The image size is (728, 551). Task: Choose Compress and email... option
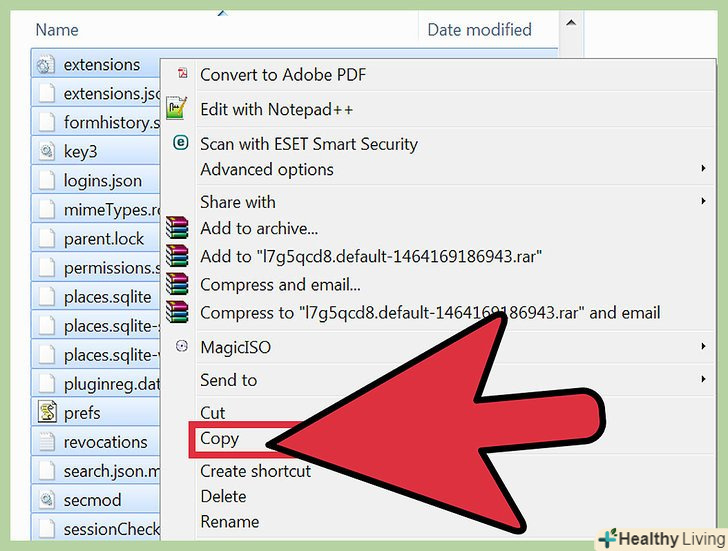click(280, 285)
